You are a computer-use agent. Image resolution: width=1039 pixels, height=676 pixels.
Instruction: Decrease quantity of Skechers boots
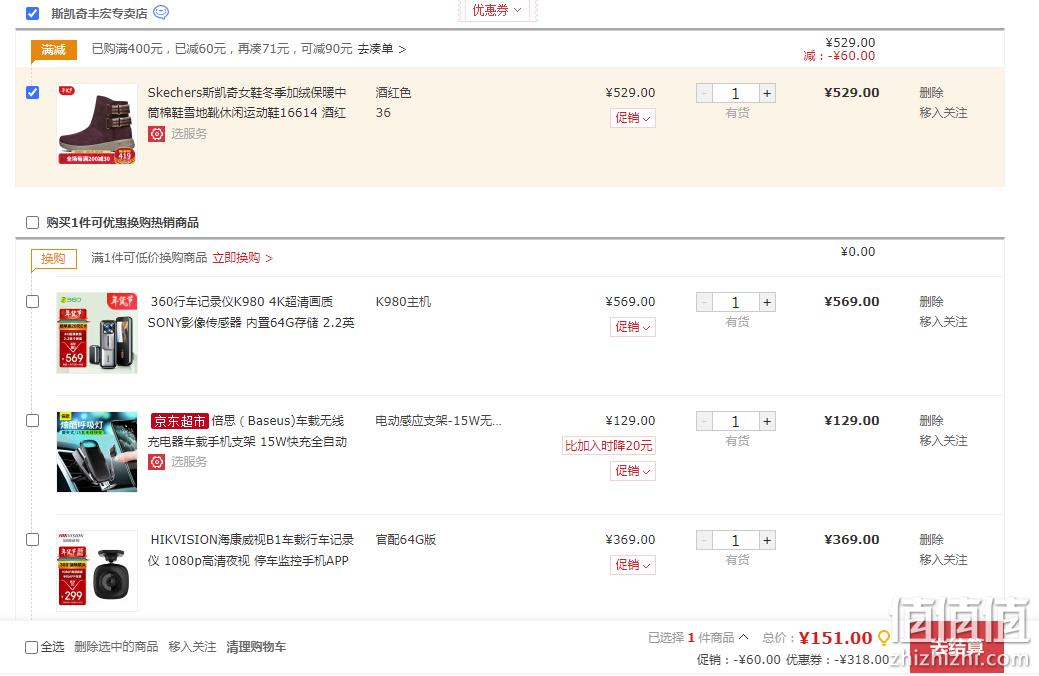704,93
